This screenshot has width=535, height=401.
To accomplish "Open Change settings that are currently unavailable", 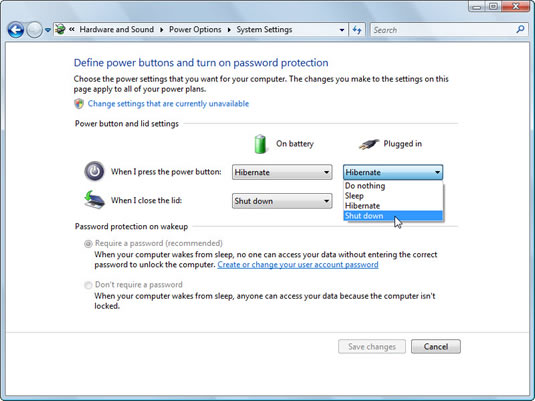I will click(168, 103).
